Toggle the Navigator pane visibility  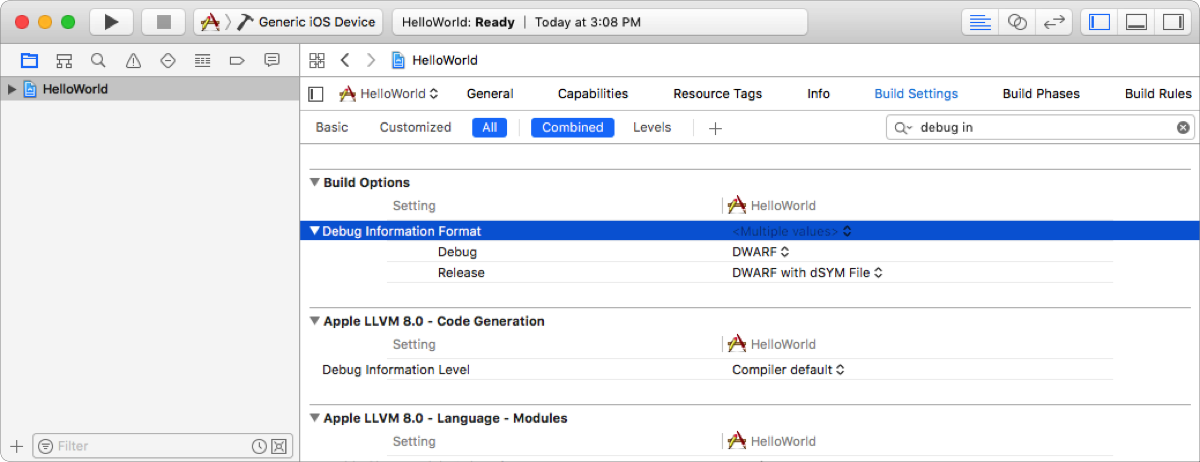[x=1100, y=22]
